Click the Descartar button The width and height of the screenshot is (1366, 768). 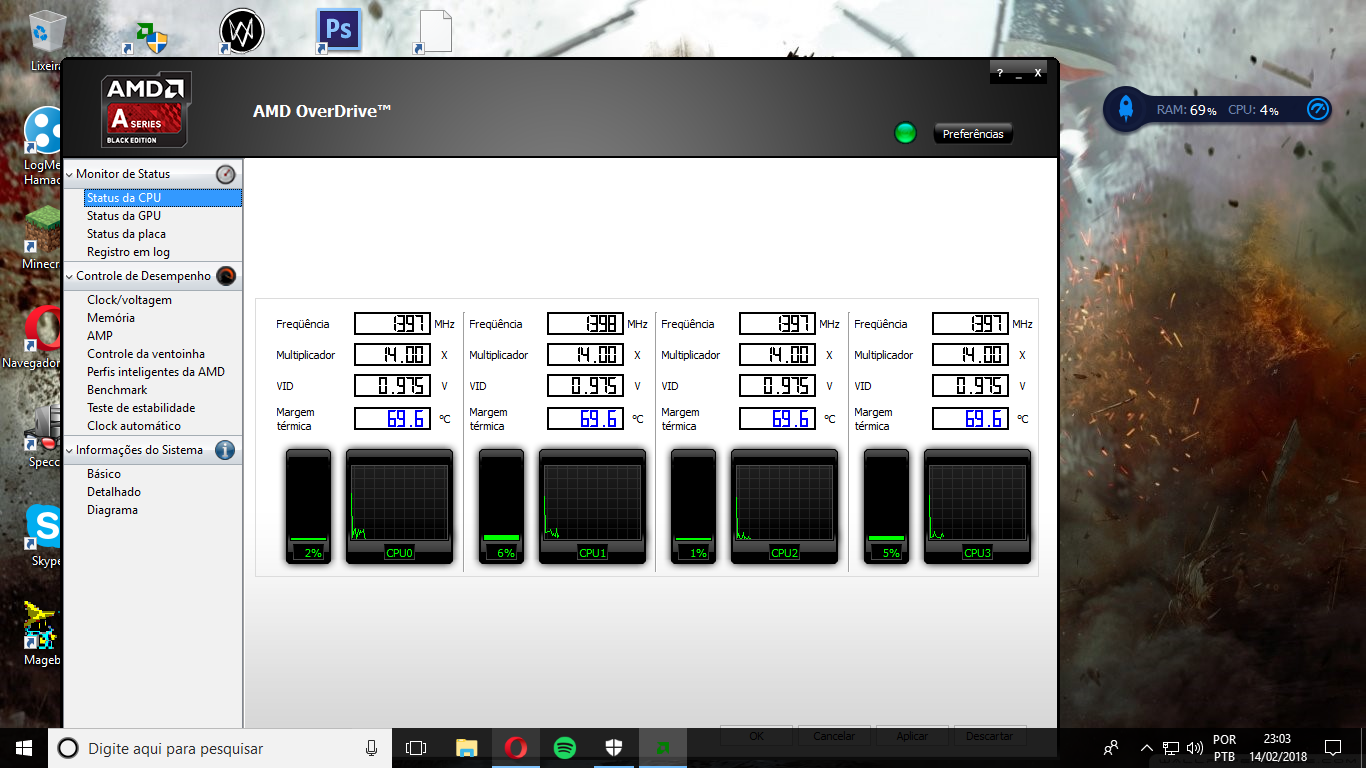point(990,736)
